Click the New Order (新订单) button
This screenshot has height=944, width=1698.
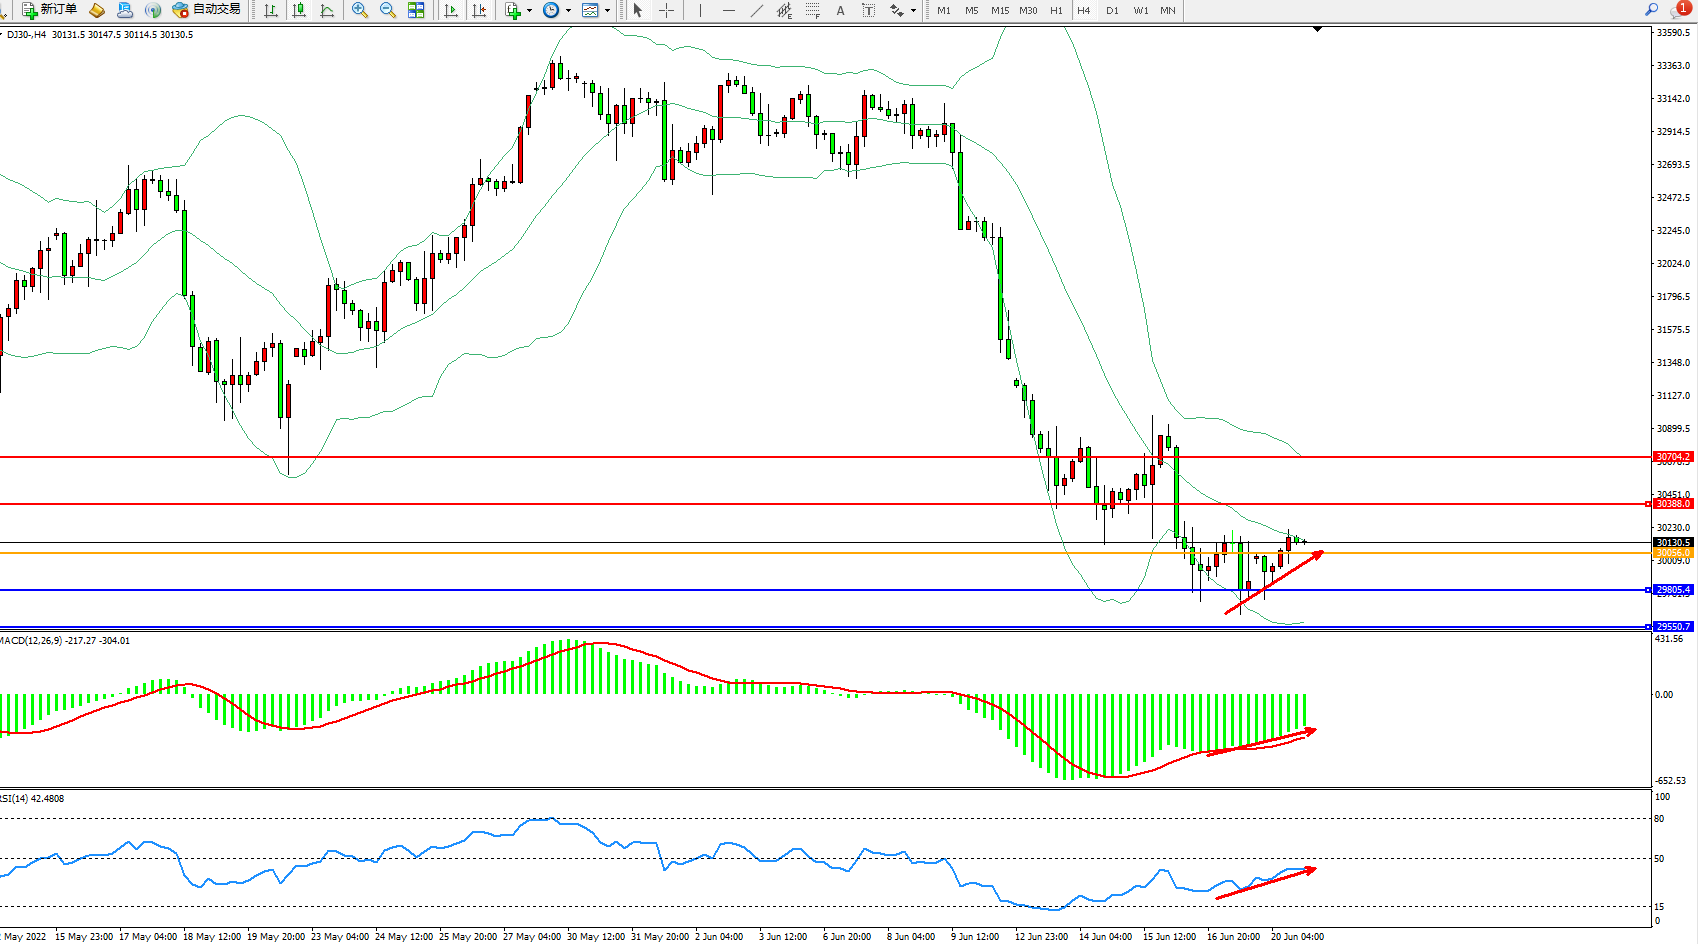pos(50,10)
